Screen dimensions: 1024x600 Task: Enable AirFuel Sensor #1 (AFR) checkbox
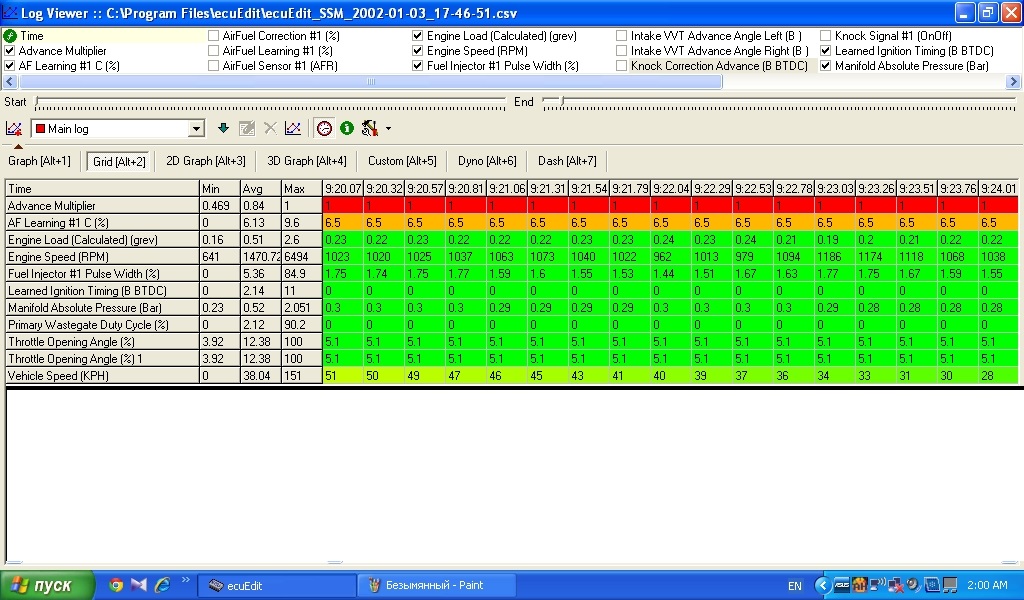(x=214, y=66)
